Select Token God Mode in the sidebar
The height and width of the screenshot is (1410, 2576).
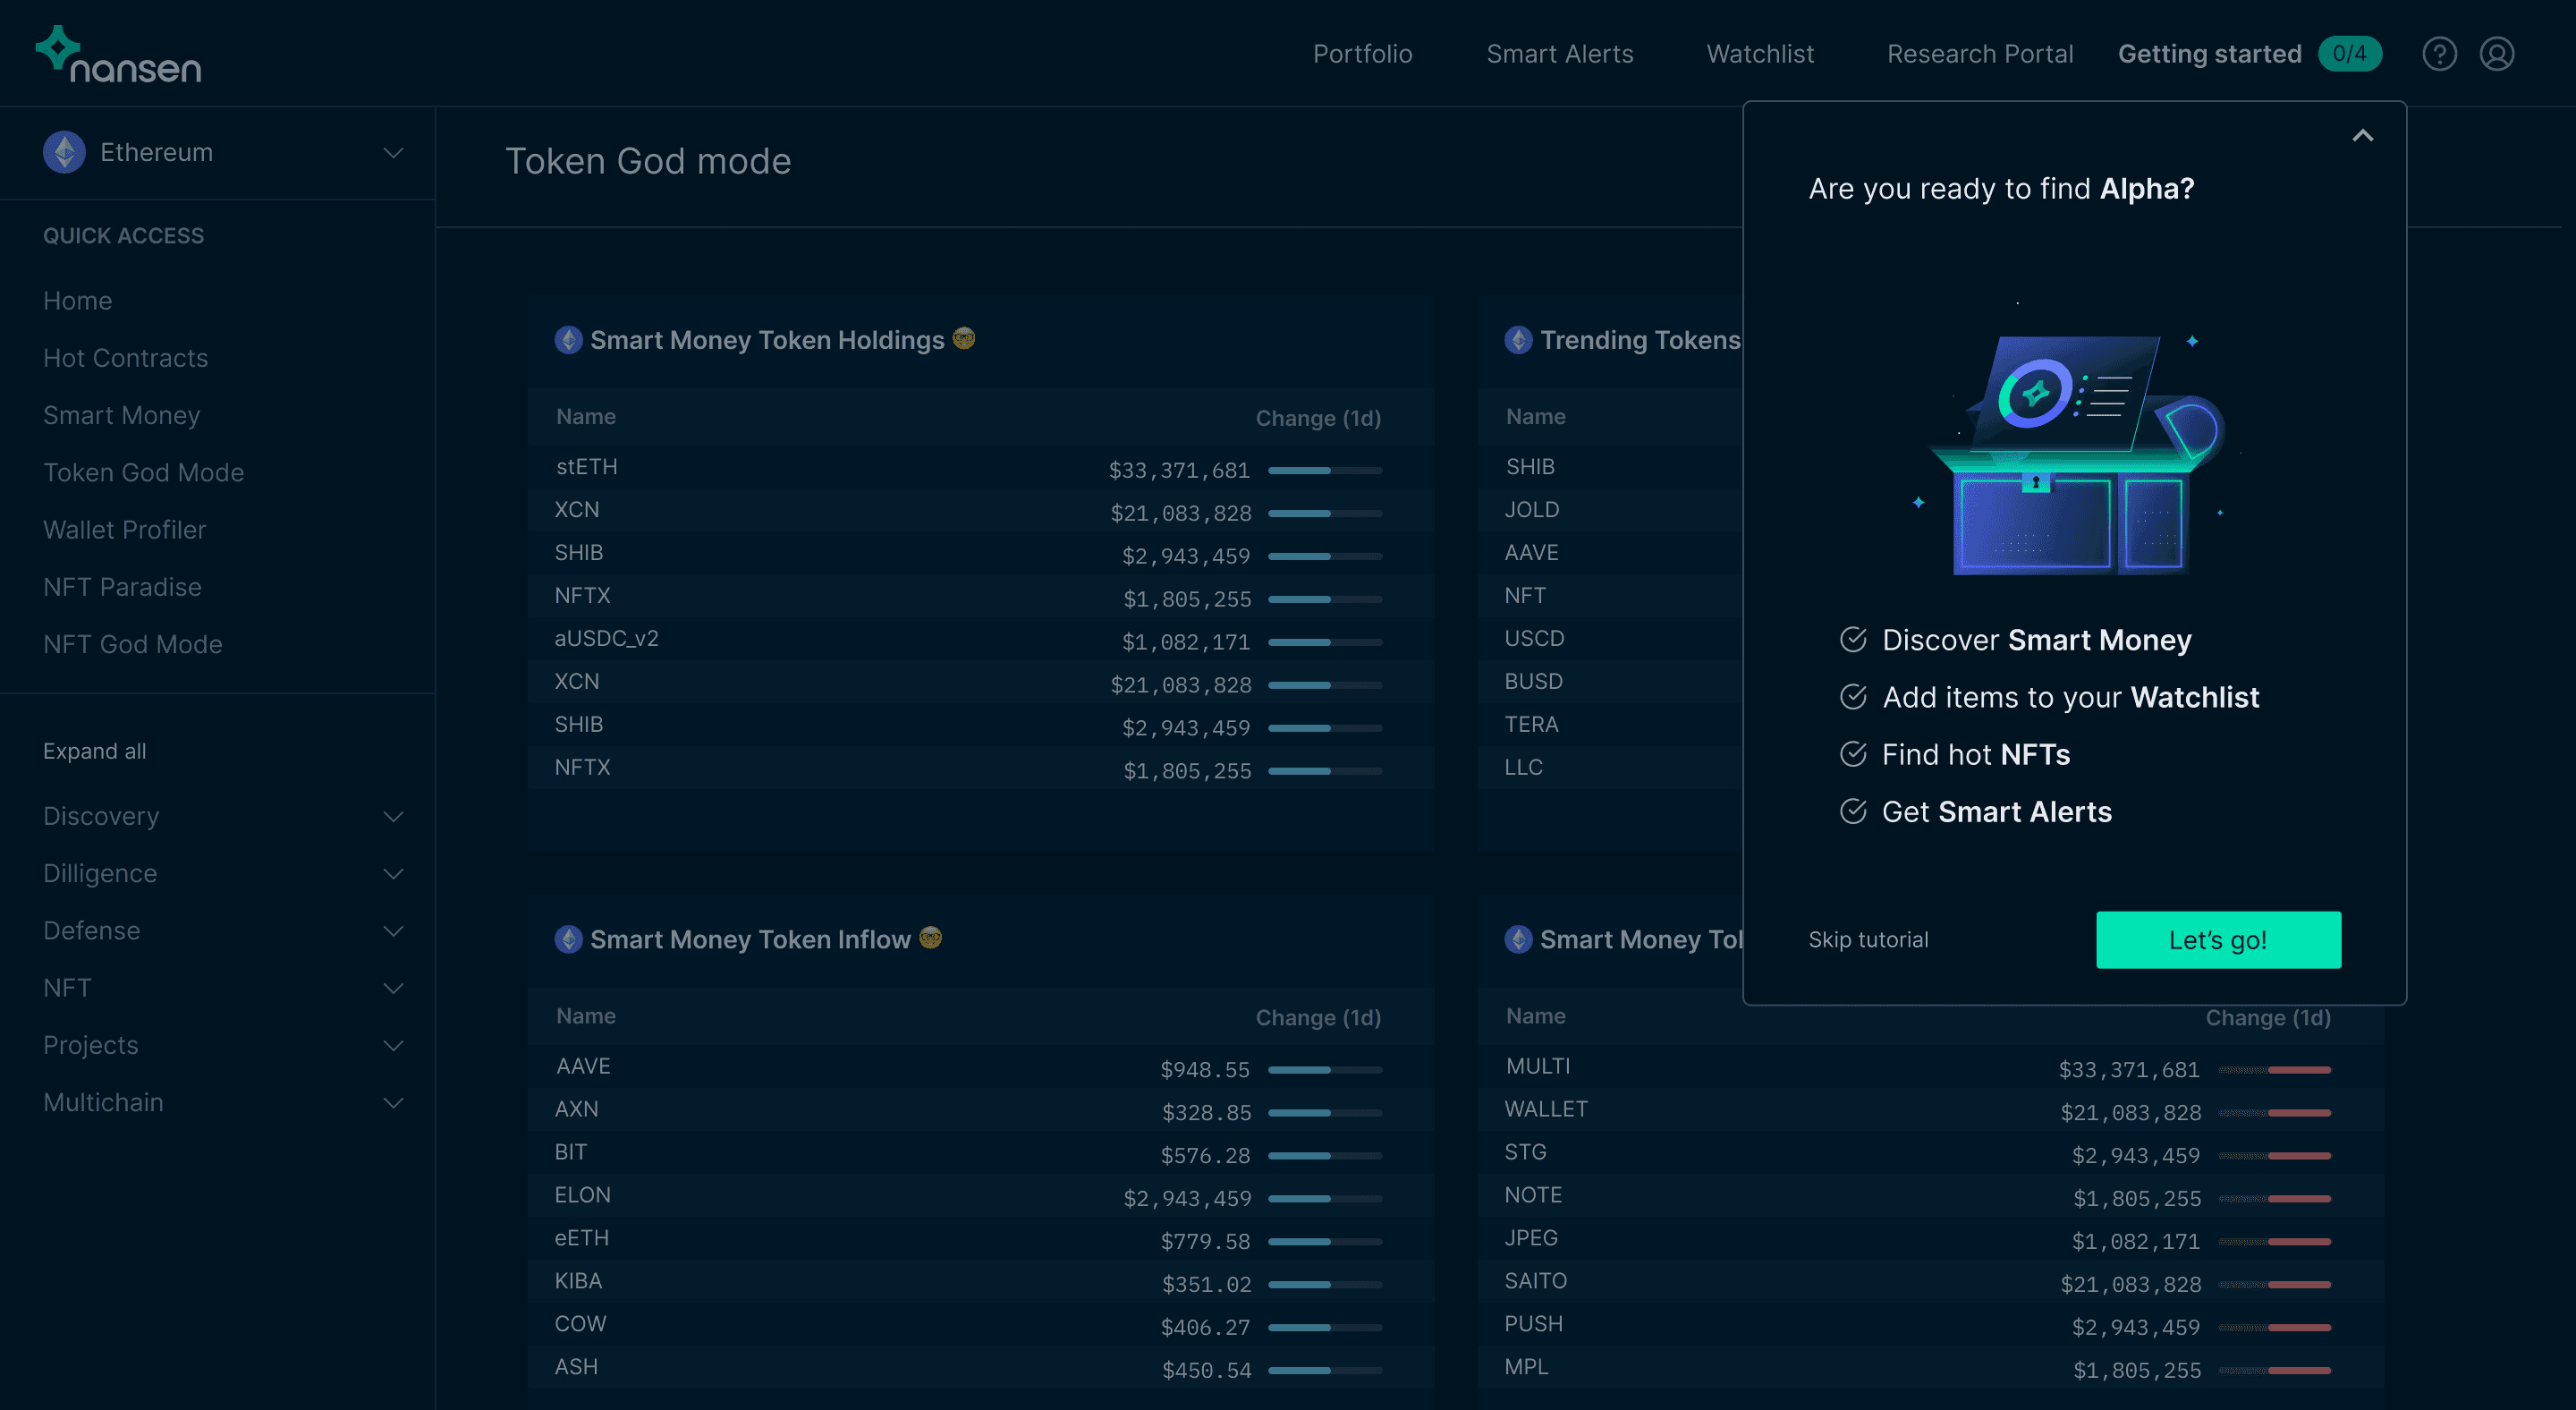[x=143, y=472]
